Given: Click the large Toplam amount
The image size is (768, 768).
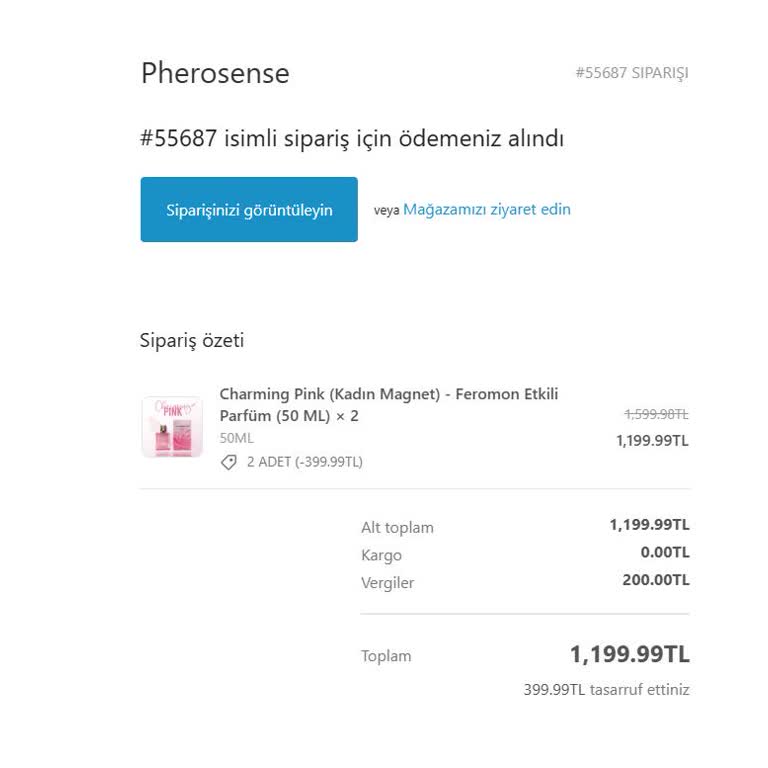Looking at the screenshot, I should point(629,655).
